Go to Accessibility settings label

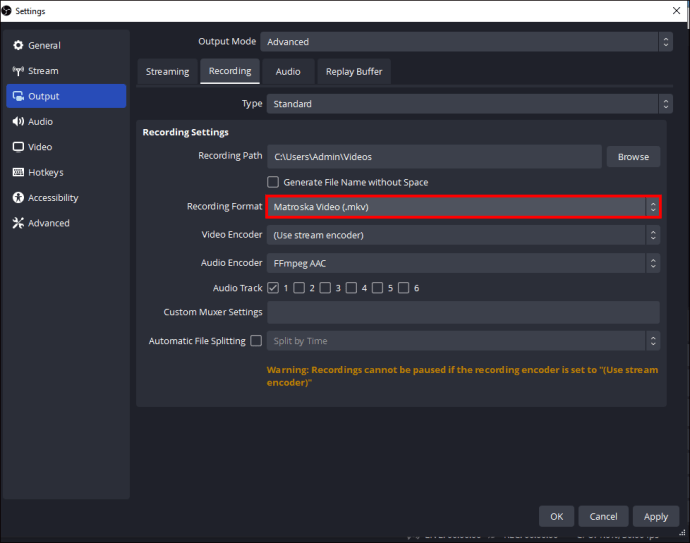tap(53, 198)
